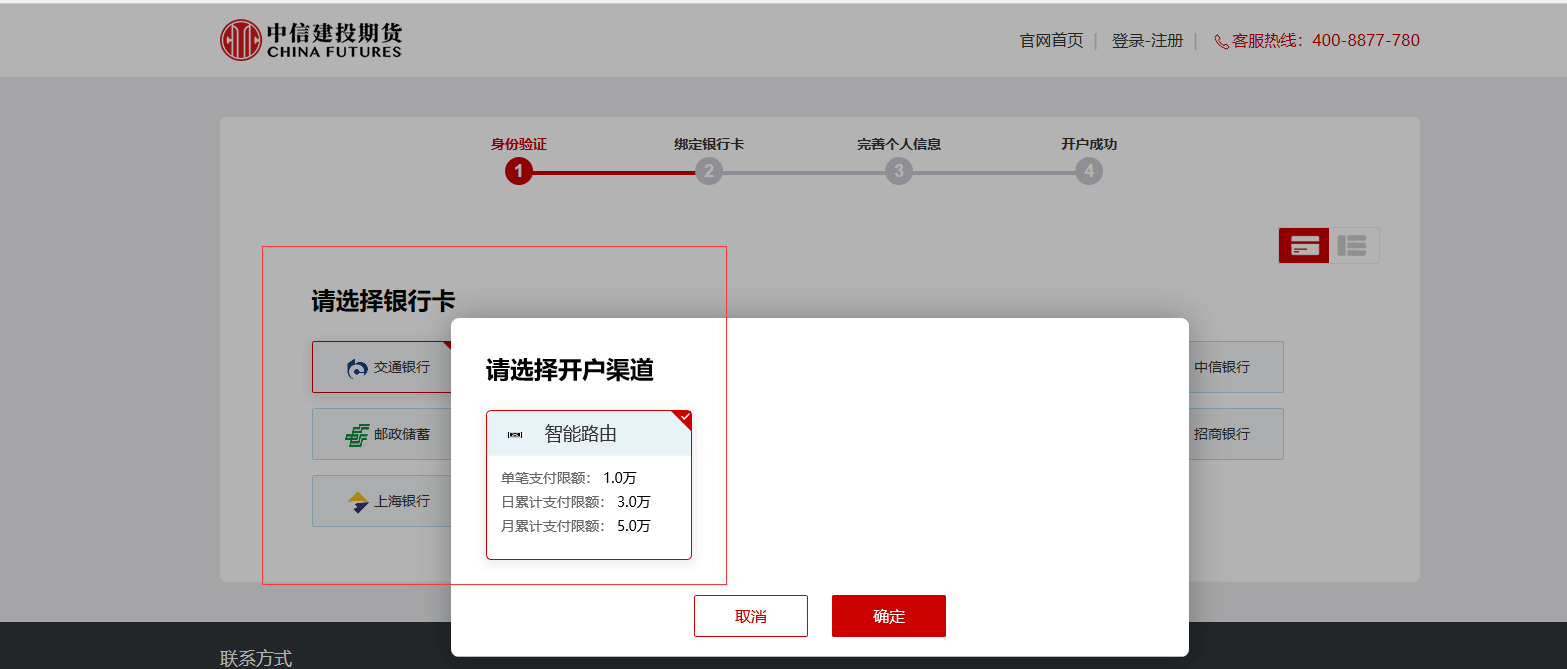Click the 上海银行 logo icon
The image size is (1567, 669).
point(358,502)
